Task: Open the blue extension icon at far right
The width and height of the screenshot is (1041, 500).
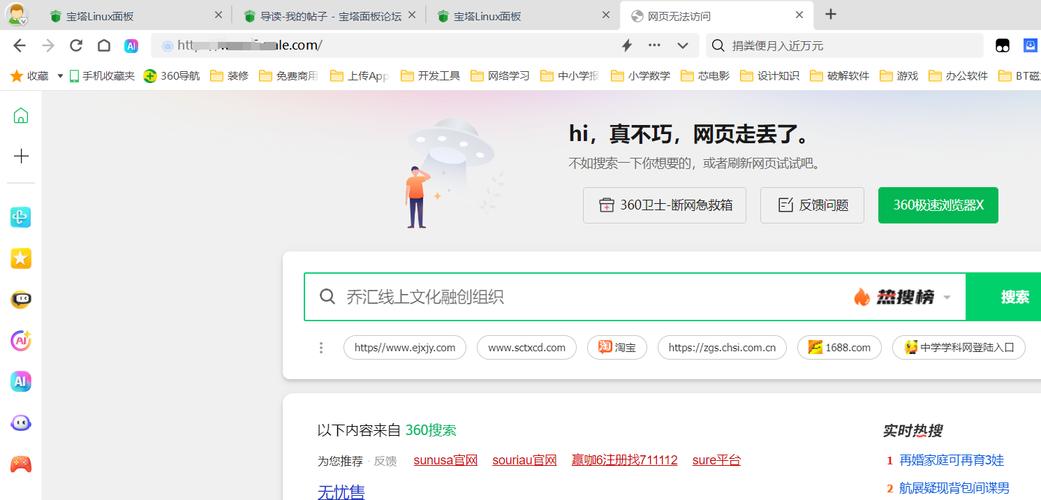Action: pyautogui.click(x=1030, y=45)
